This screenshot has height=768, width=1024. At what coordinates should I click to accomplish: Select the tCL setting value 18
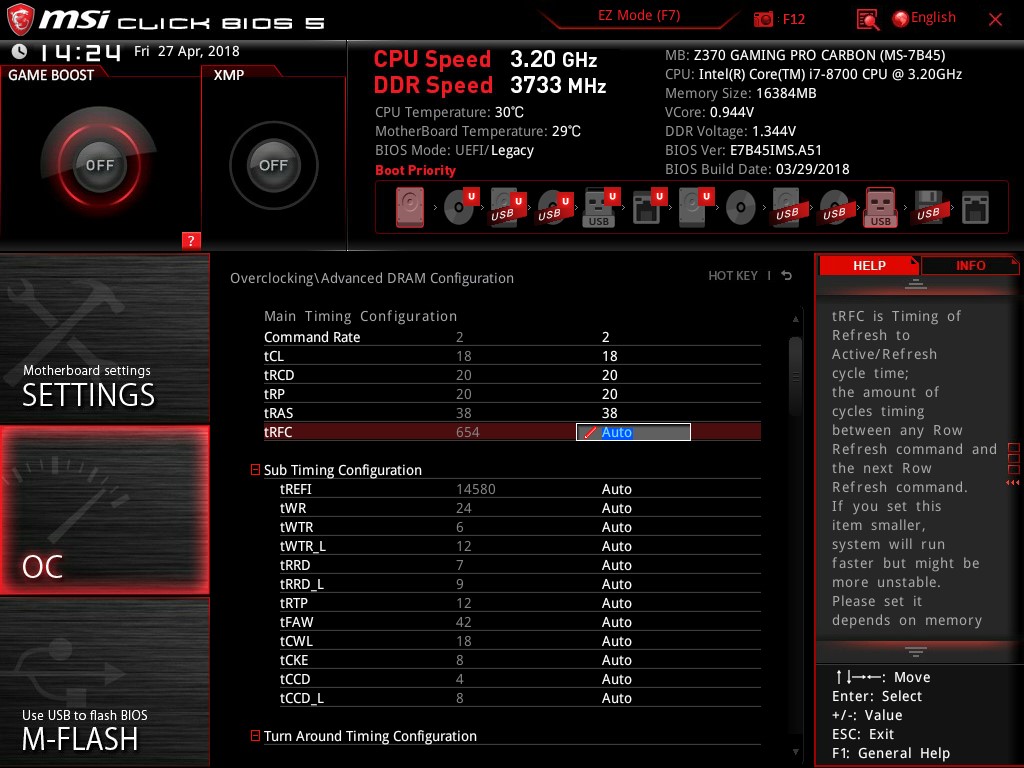point(609,356)
